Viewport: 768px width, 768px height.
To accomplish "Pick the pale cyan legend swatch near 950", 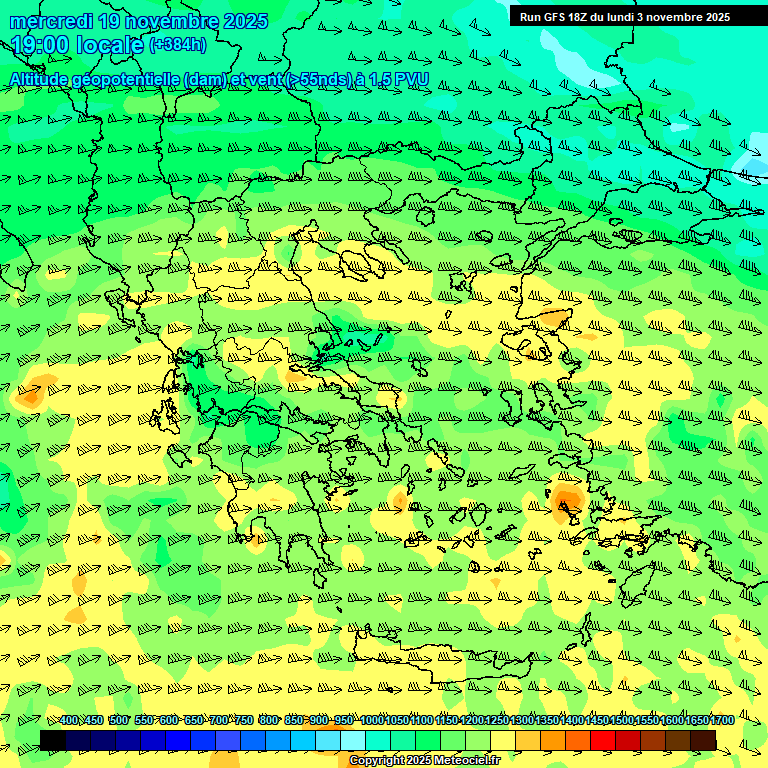I will coord(353,740).
